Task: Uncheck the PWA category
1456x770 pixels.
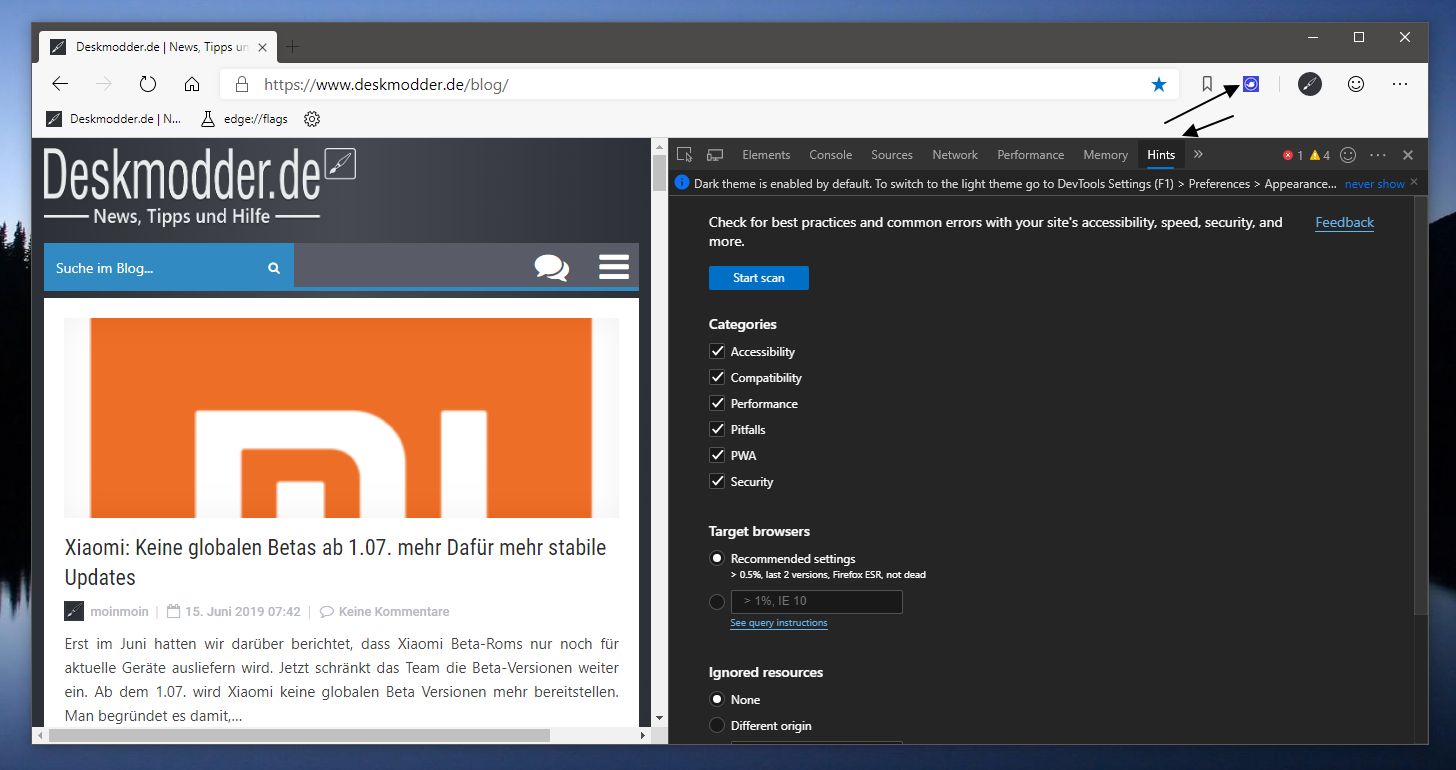Action: [717, 456]
